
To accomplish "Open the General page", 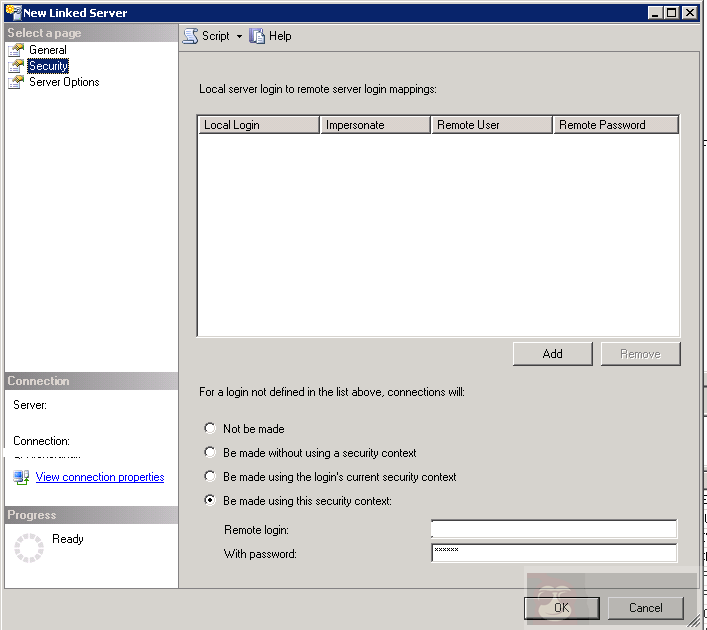I will click(x=48, y=50).
